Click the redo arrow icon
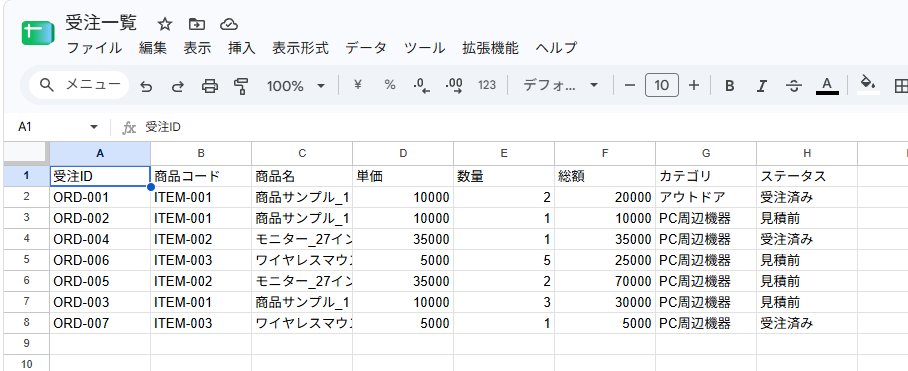The width and height of the screenshot is (908, 371). click(x=178, y=86)
